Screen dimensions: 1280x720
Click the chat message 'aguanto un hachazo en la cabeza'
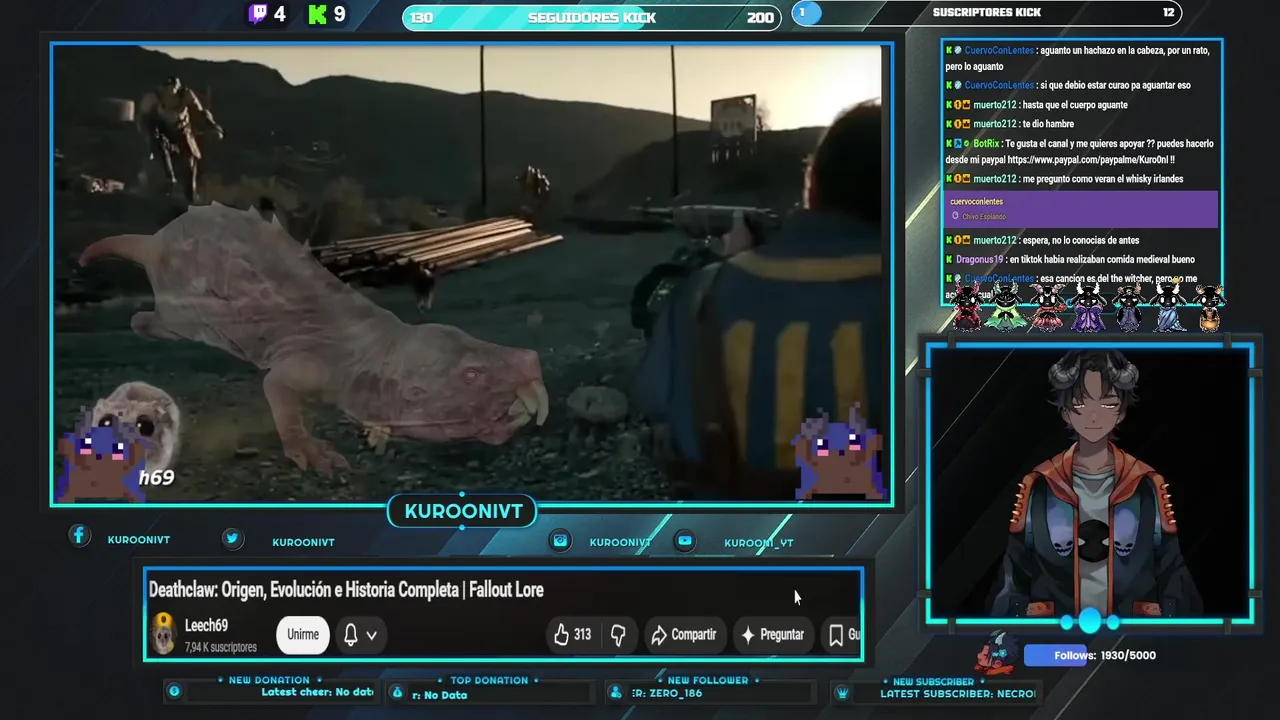[x=1077, y=58]
